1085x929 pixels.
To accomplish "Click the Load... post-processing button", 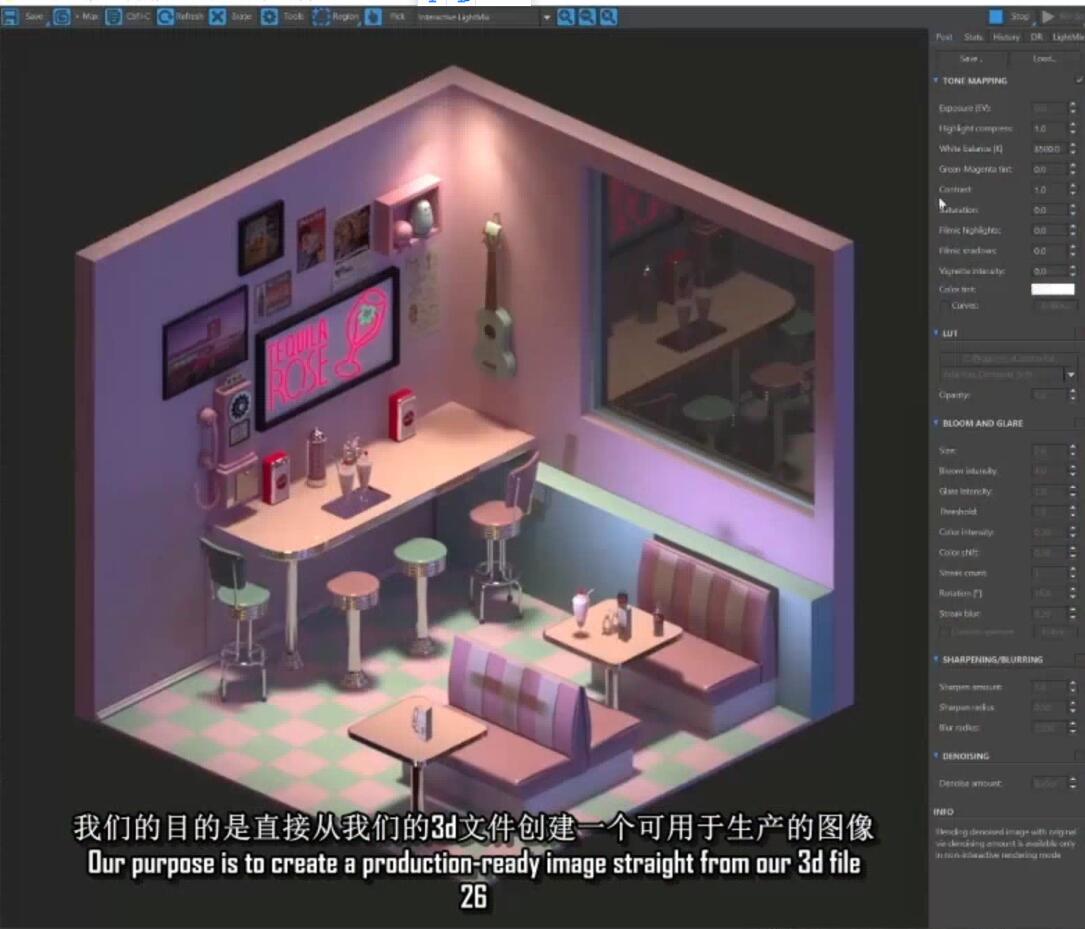I will [1044, 59].
